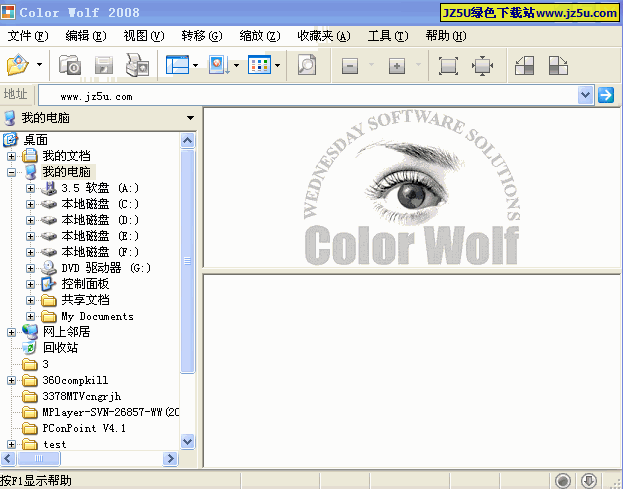Open the 工具(T) menu
The height and width of the screenshot is (489, 623).
click(388, 36)
